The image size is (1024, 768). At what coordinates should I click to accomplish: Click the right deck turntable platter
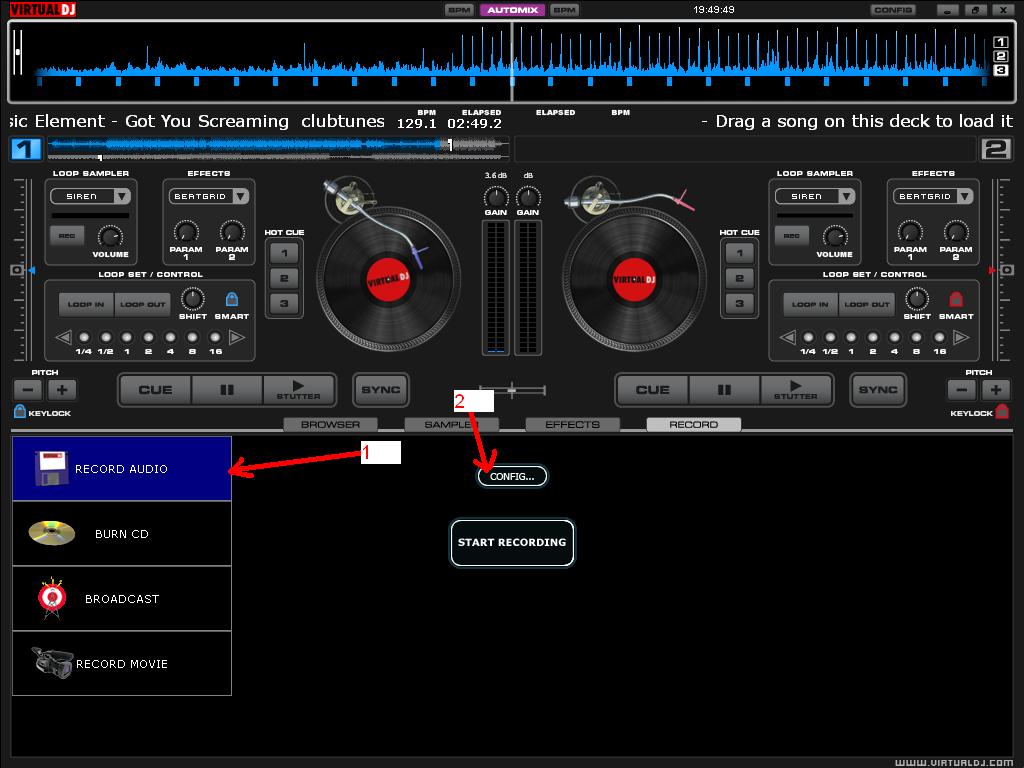[x=634, y=280]
